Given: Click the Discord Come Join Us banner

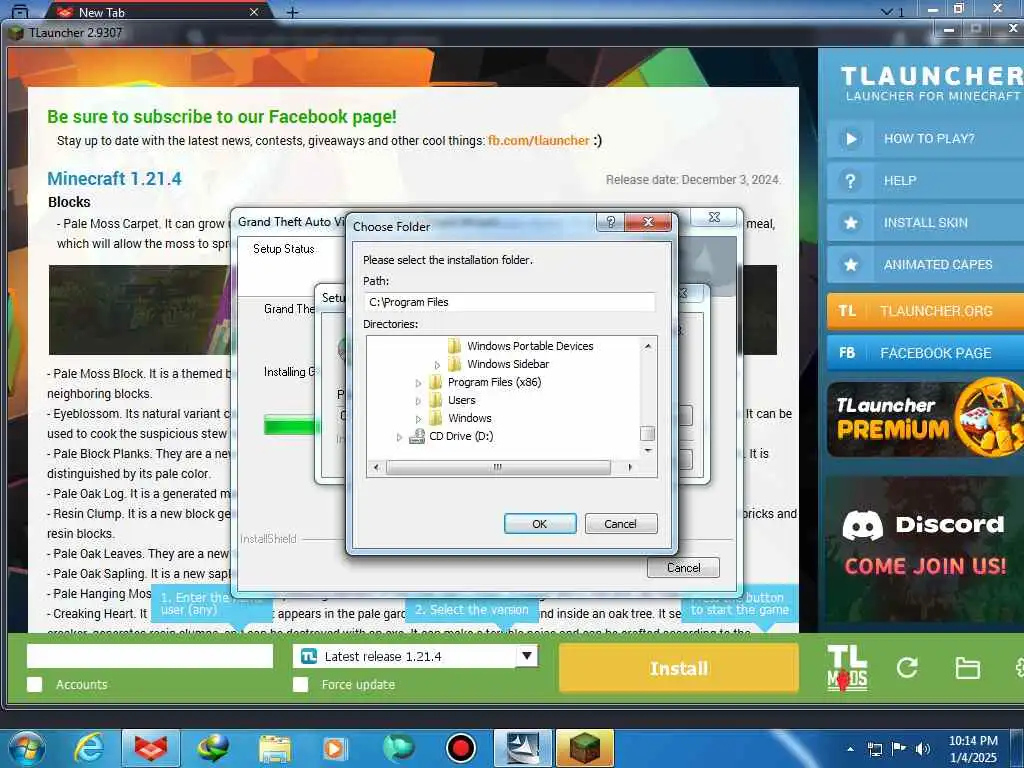Looking at the screenshot, I should (x=924, y=549).
